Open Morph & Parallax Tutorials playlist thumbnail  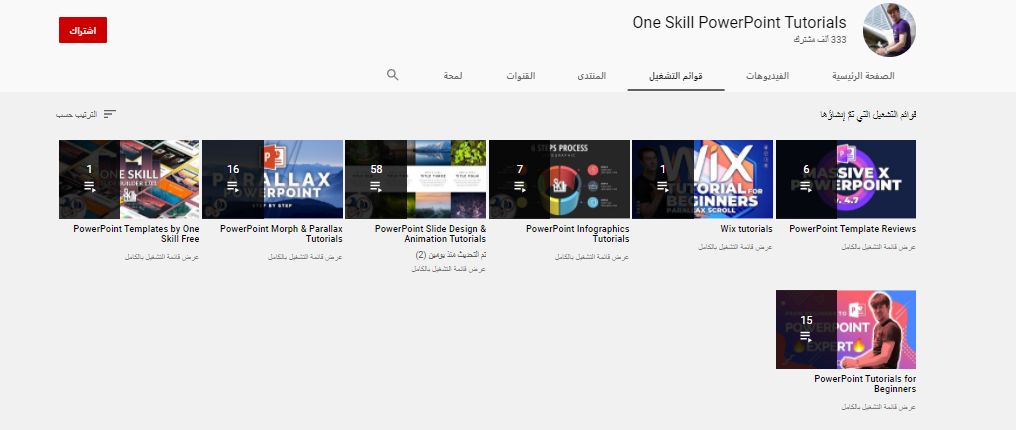272,179
